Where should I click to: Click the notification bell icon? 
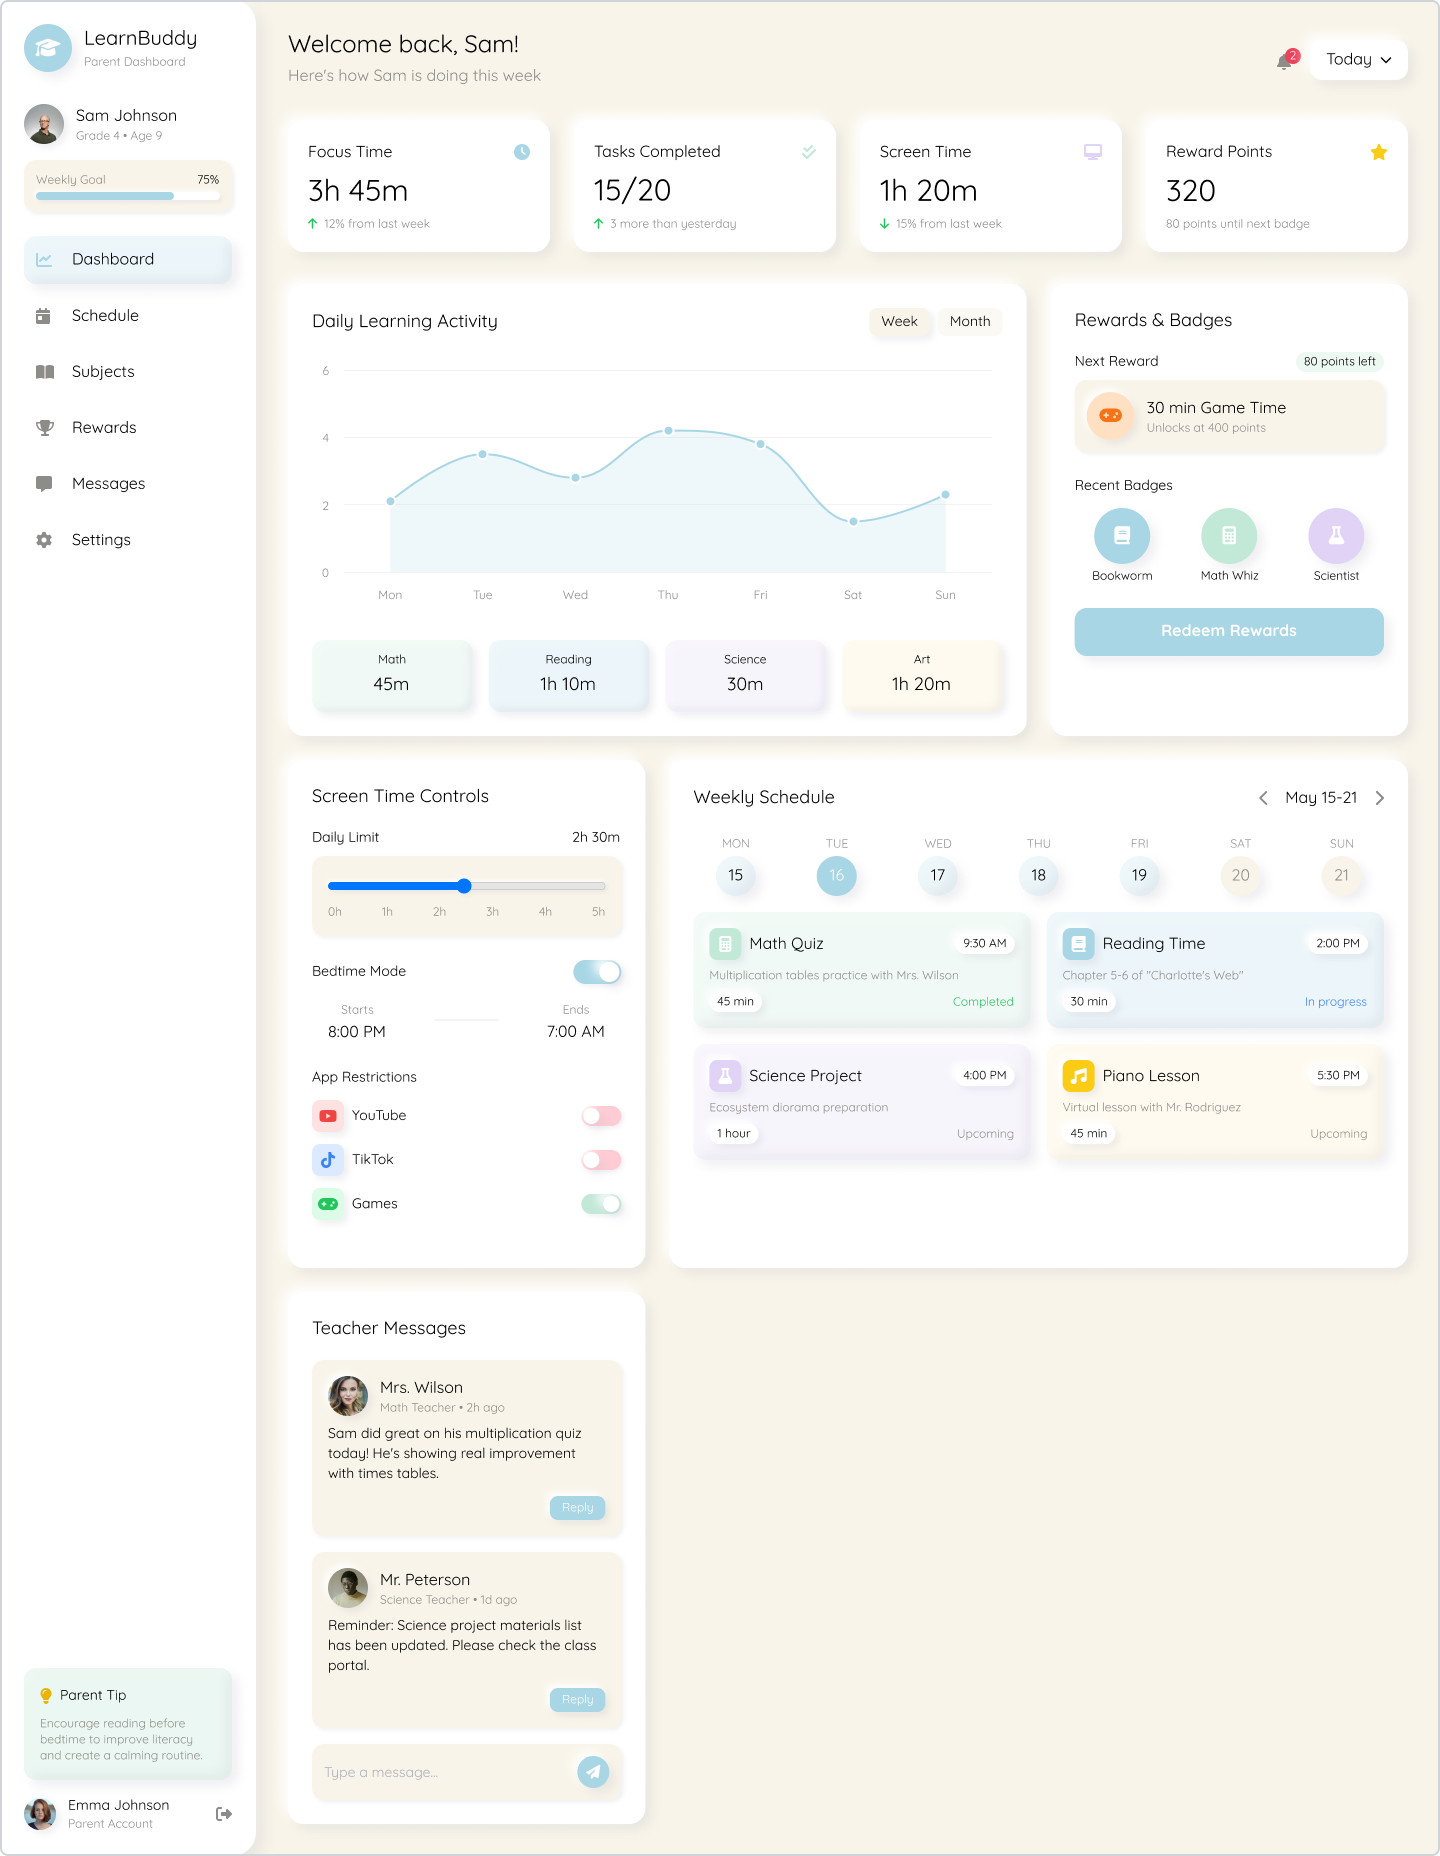(1285, 61)
